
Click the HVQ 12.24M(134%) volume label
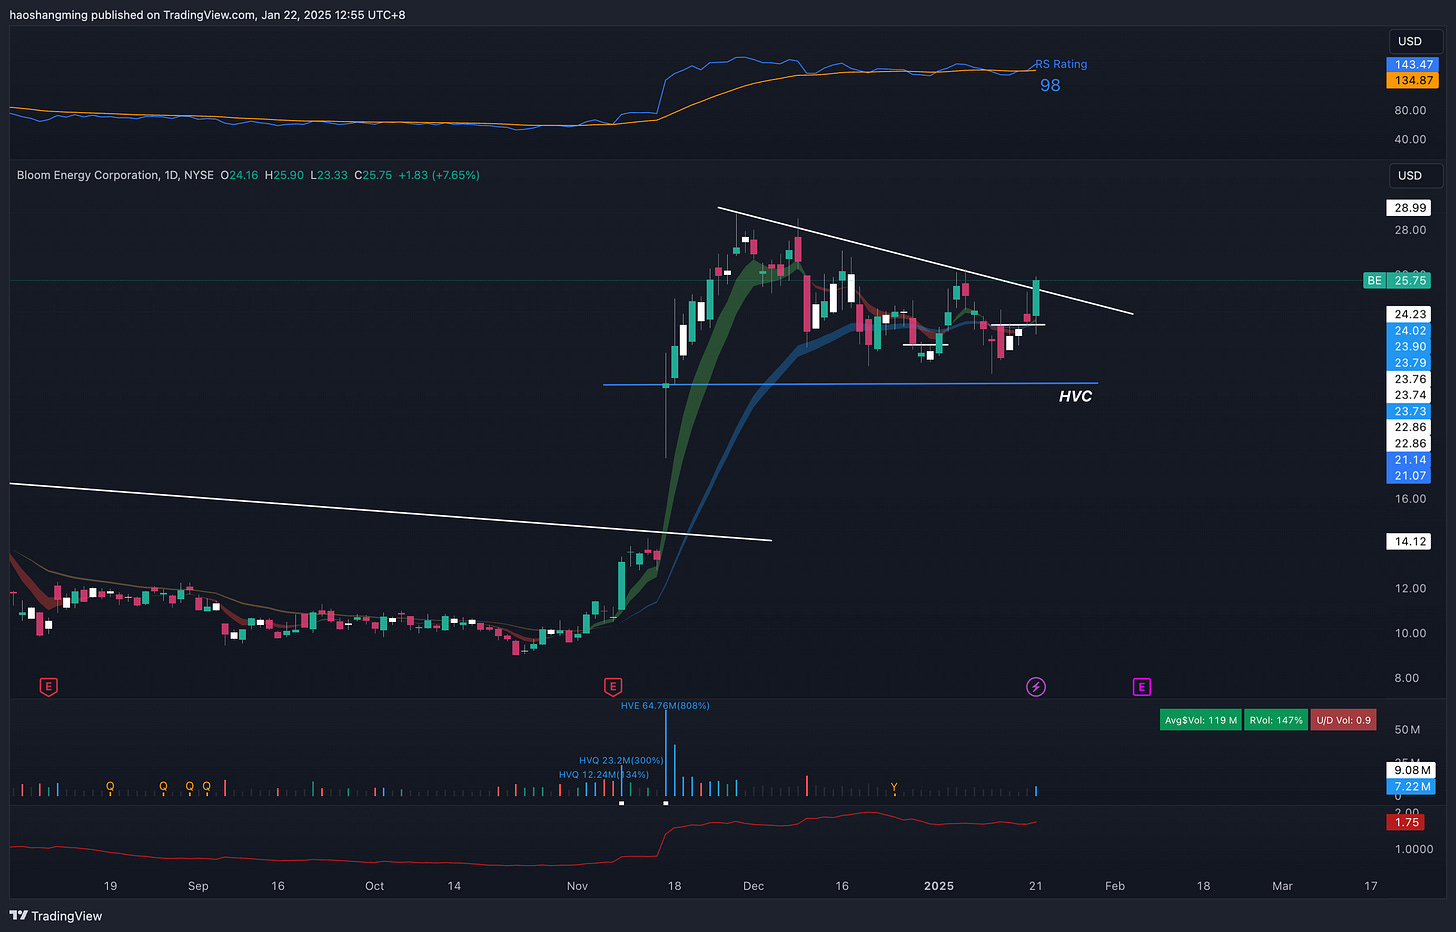604,775
